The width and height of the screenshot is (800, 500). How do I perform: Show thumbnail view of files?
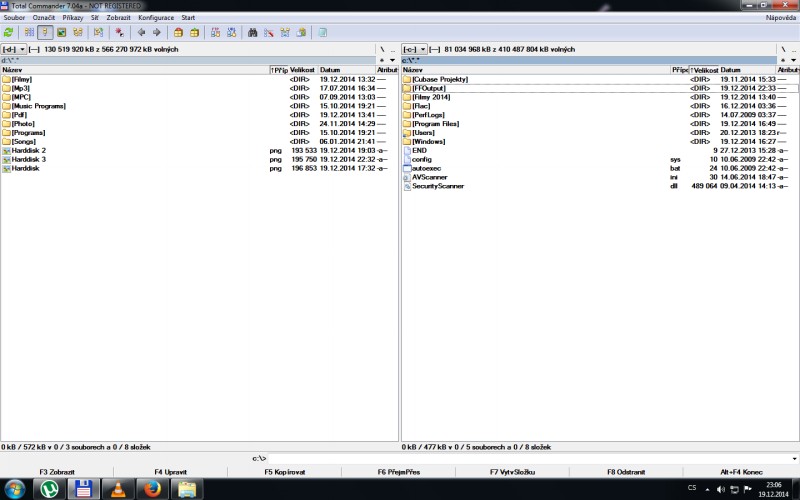pos(61,33)
